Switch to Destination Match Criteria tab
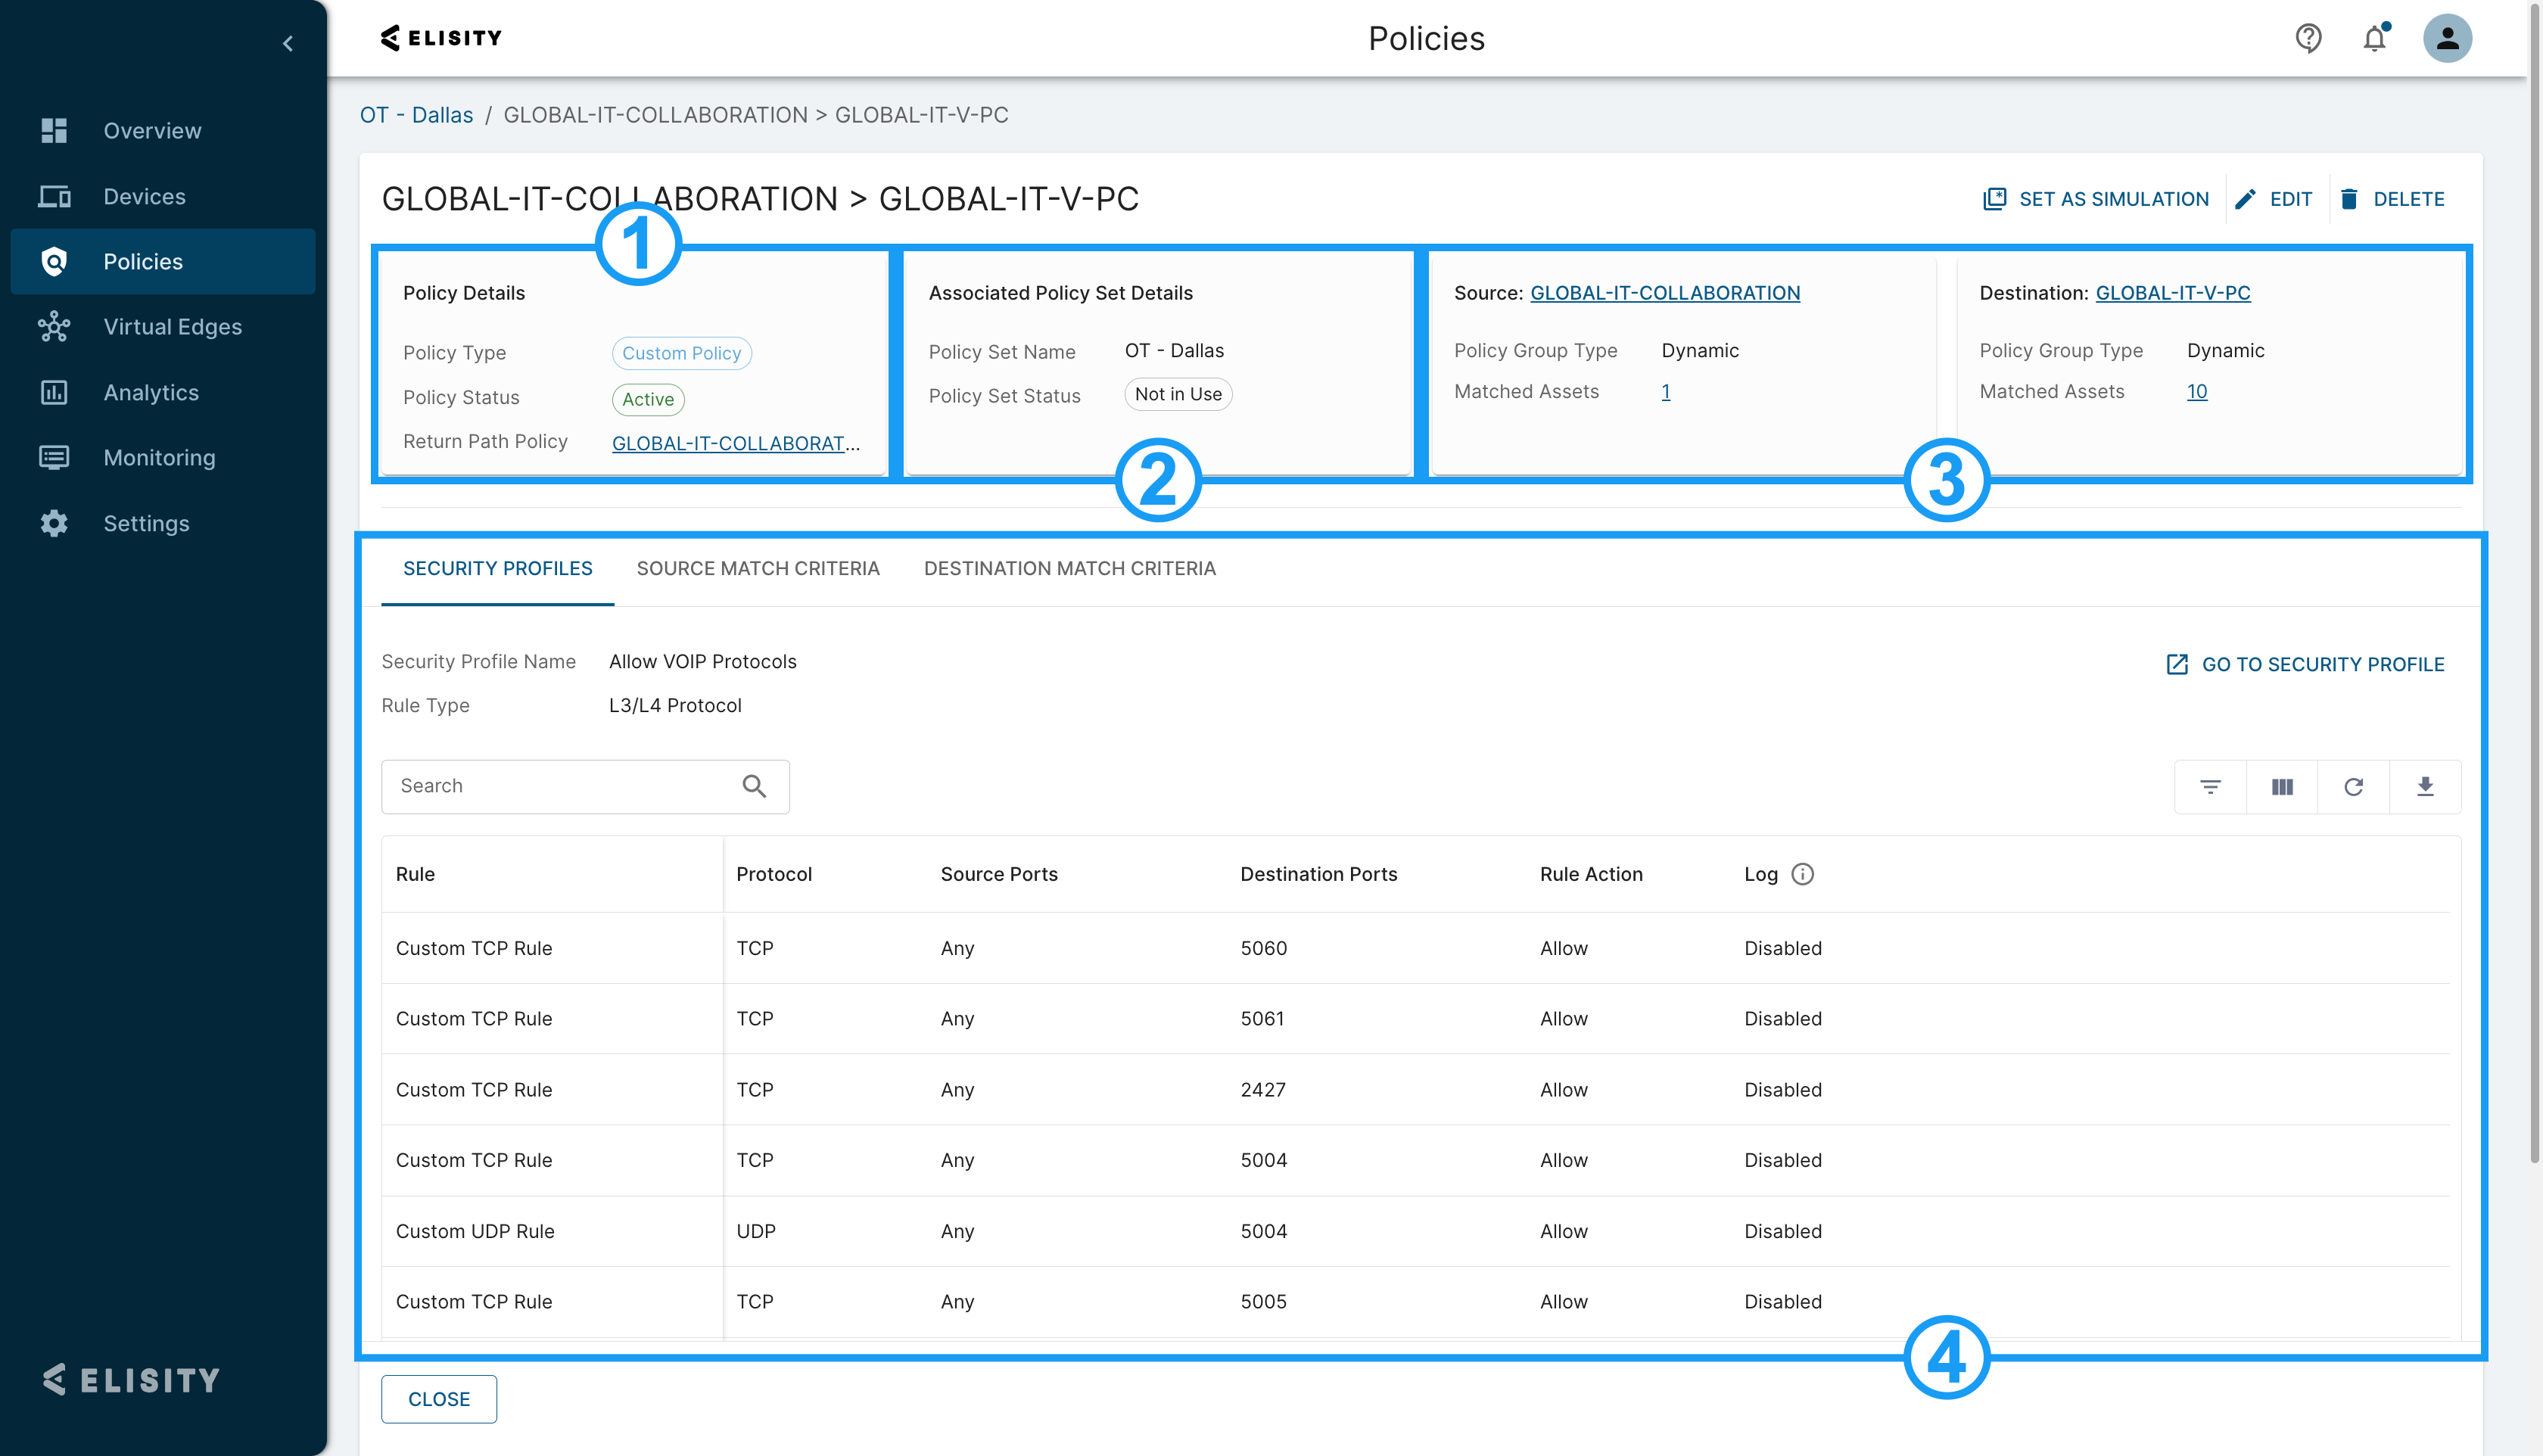Viewport: 2543px width, 1456px height. tap(1069, 568)
